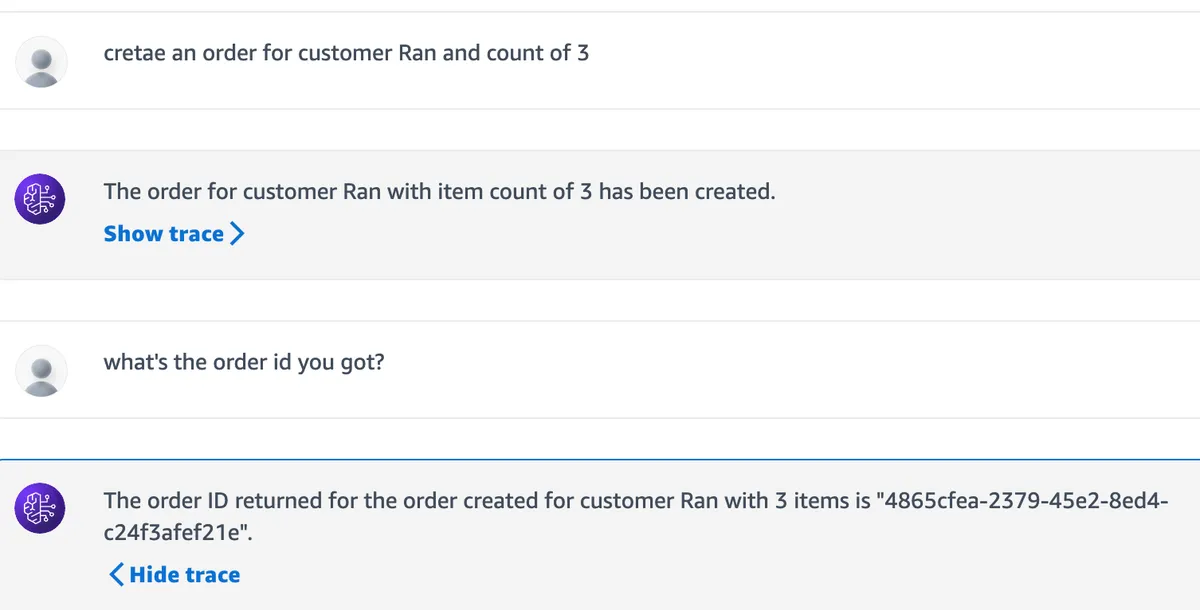Viewport: 1200px width, 610px height.
Task: Click the agent icon beside the order-created reply
Action: point(41,200)
